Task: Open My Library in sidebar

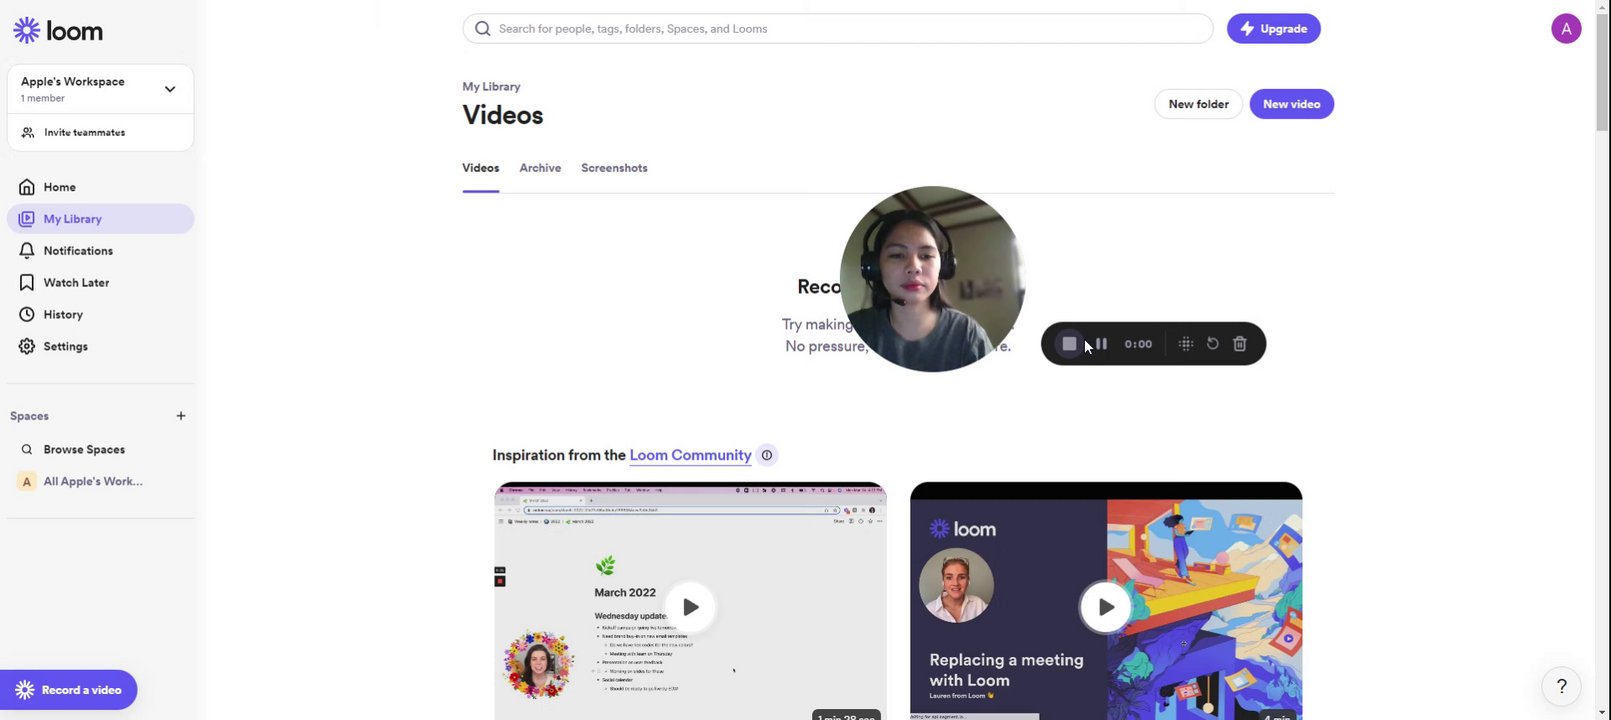Action: click(100, 219)
